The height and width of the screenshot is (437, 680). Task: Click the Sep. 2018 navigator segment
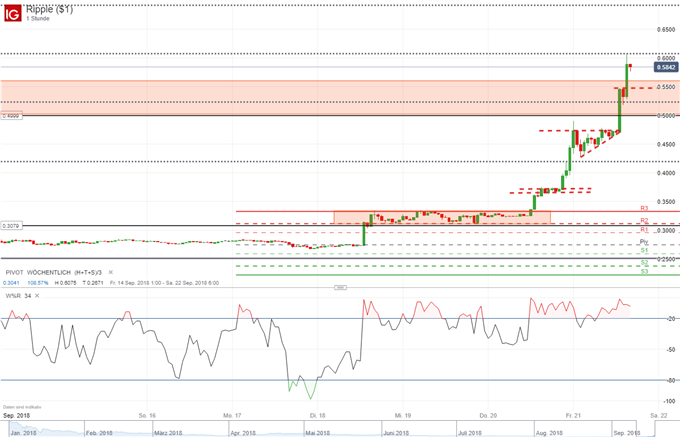point(627,433)
